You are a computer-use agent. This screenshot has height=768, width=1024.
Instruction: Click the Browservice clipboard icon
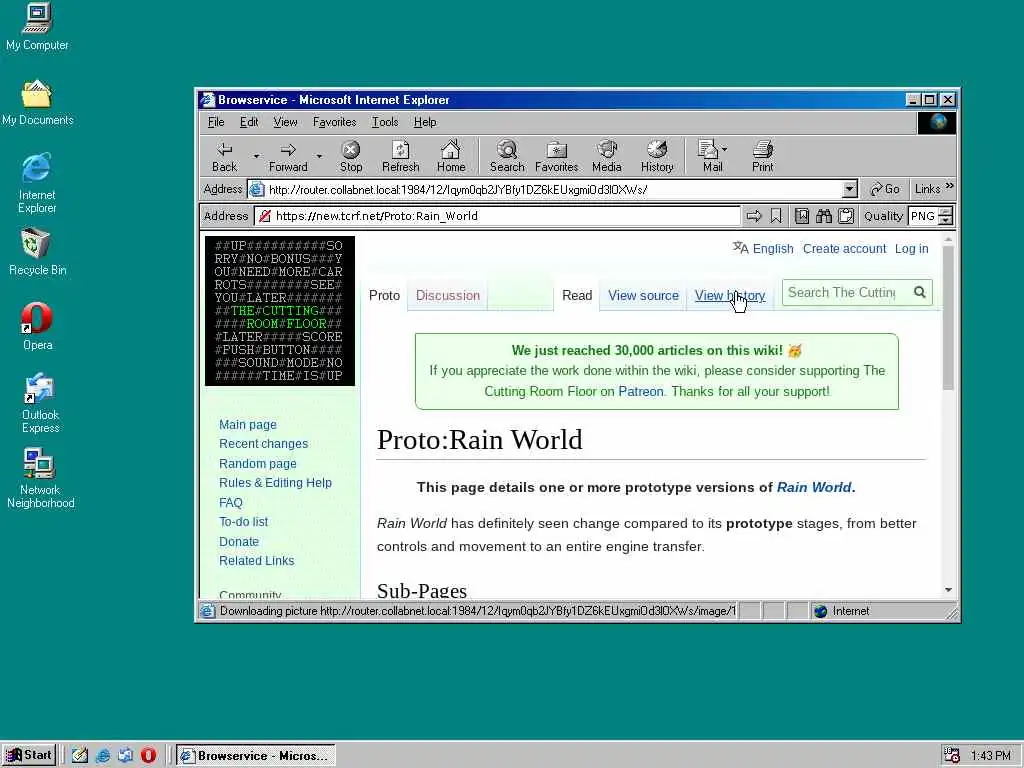pos(846,216)
